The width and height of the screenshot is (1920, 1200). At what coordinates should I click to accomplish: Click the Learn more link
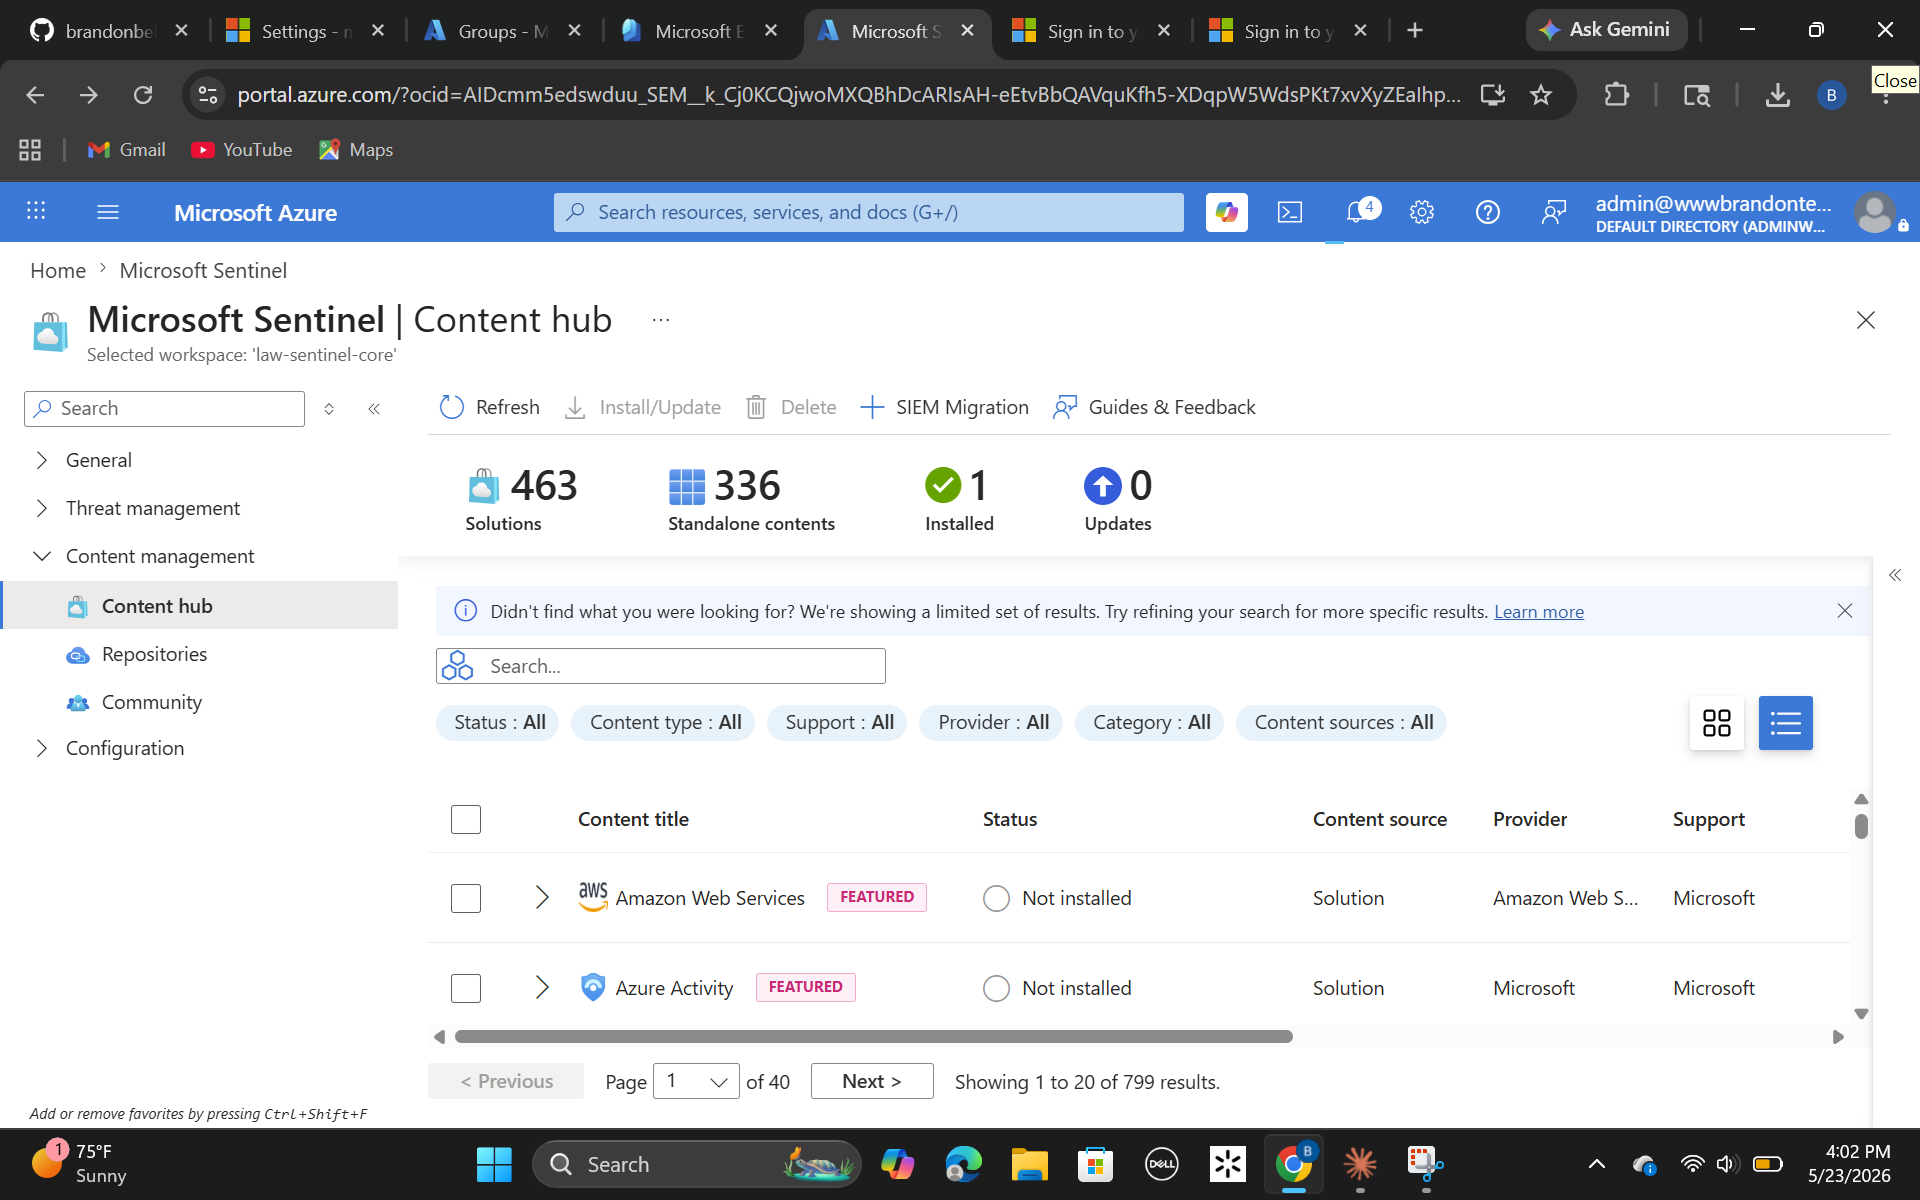click(x=1539, y=611)
